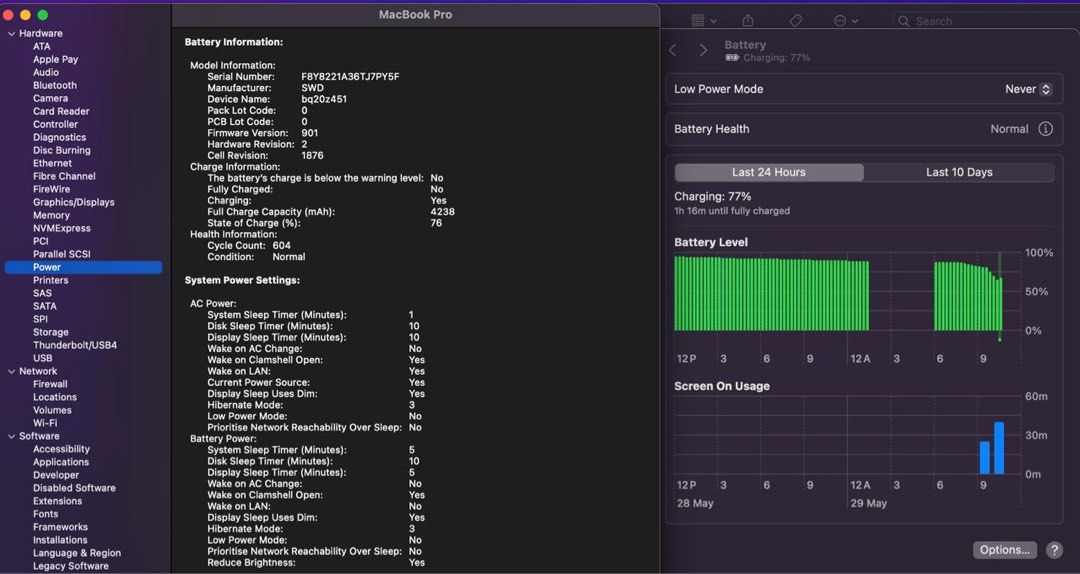
Task: Go forward with the right arrow in Battery pane
Action: (x=703, y=50)
